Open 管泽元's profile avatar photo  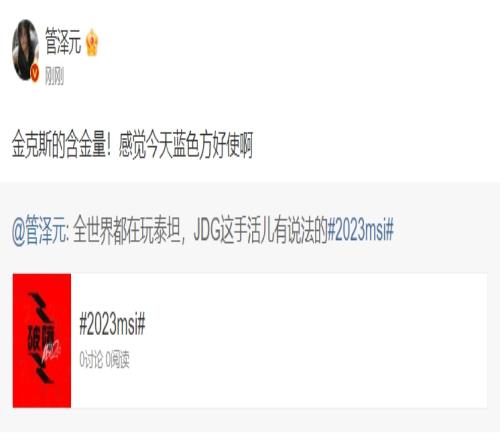(25, 49)
